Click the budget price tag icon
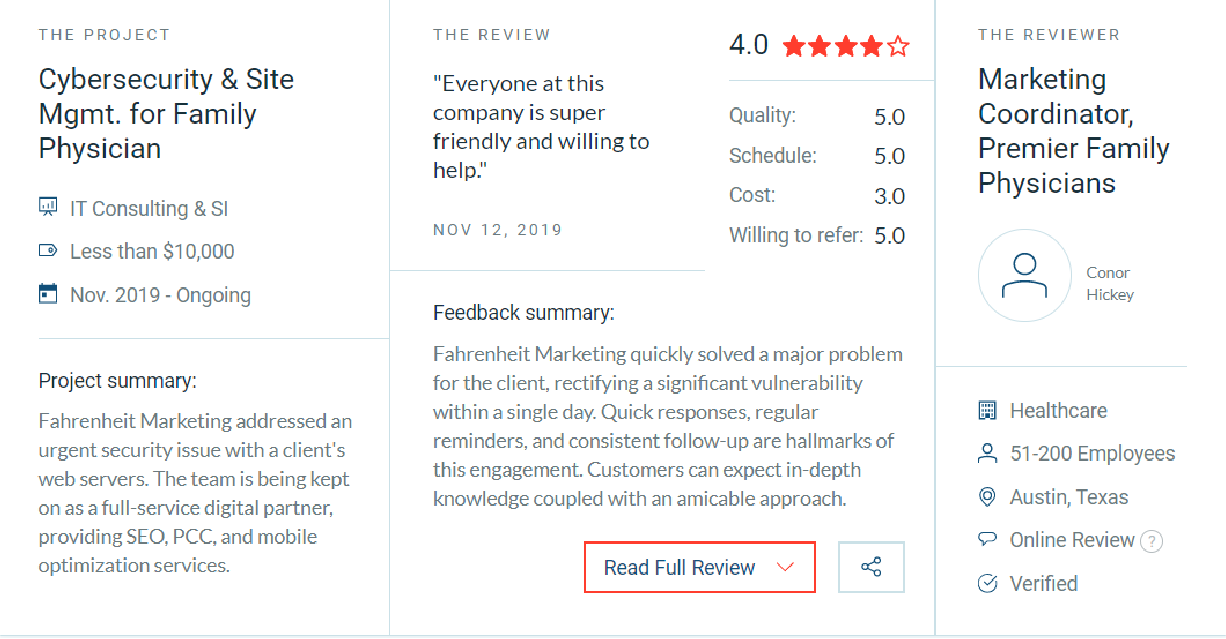1226x639 pixels. coord(48,251)
